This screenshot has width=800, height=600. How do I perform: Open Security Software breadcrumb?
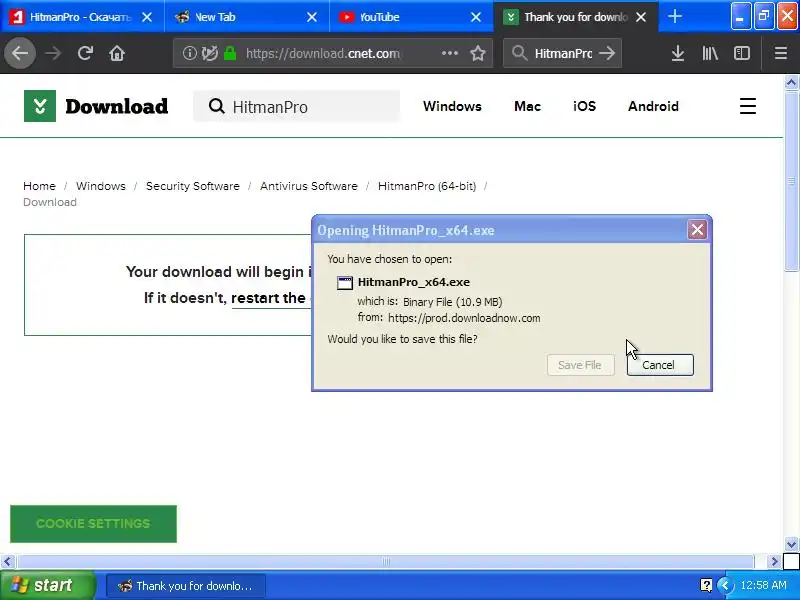[192, 186]
